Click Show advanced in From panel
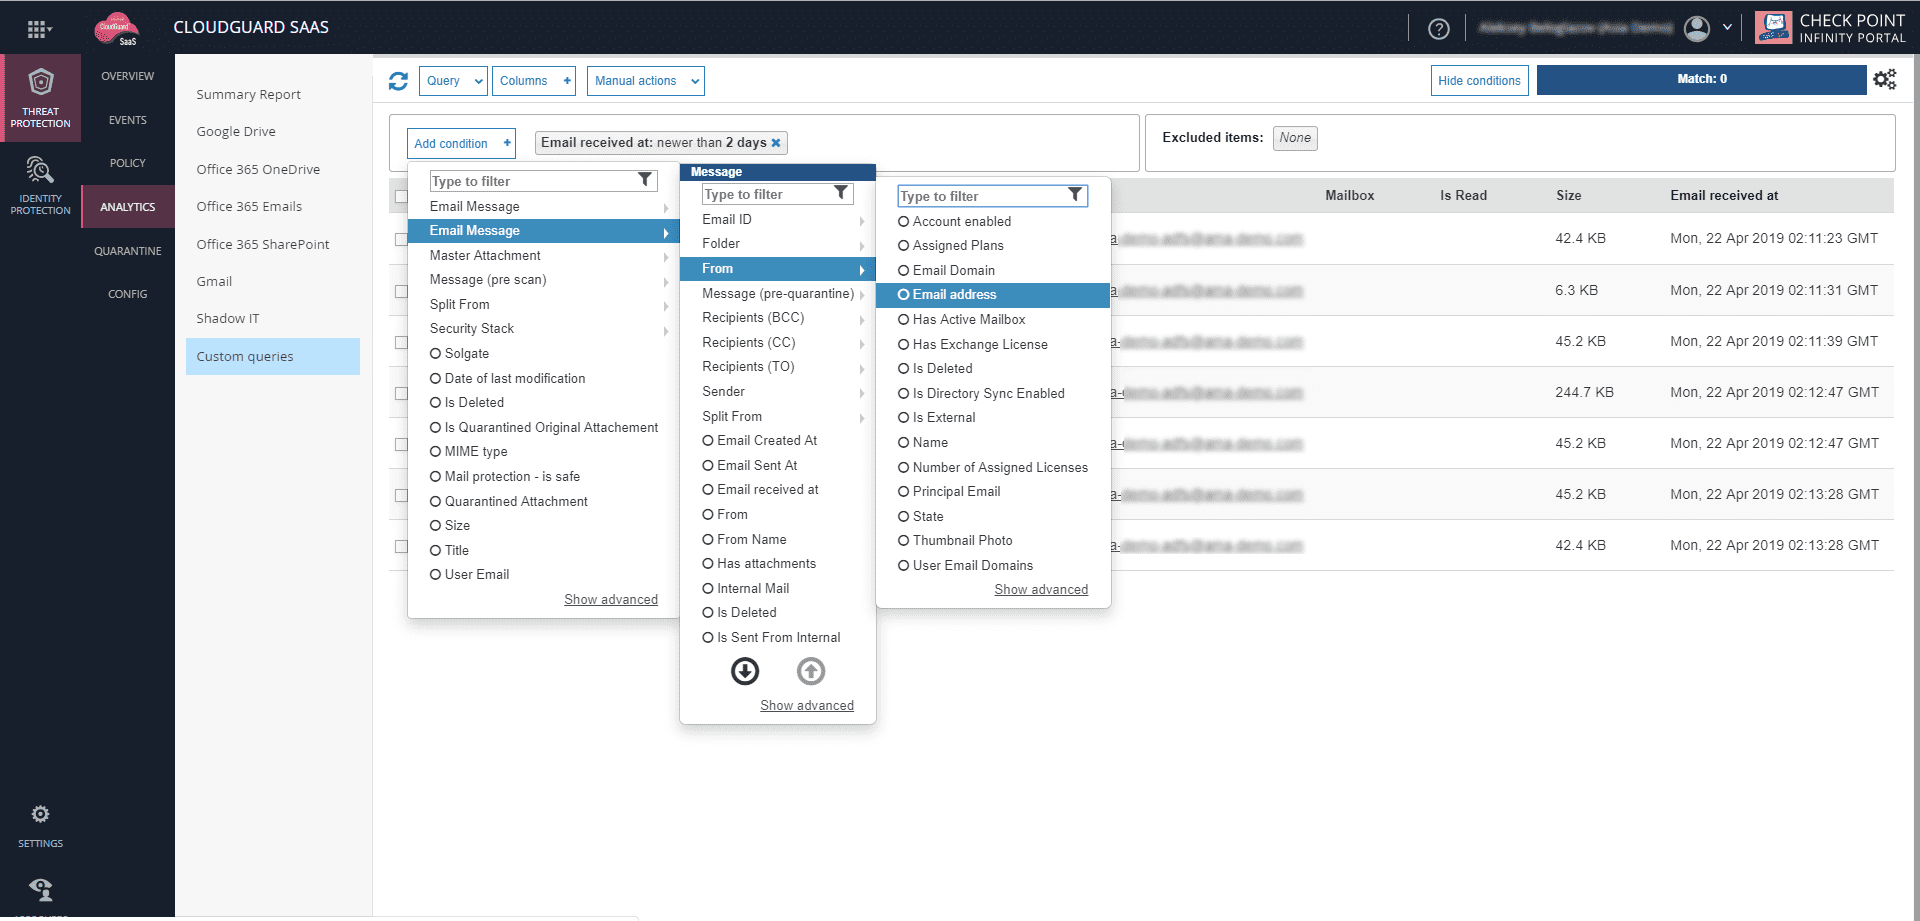The height and width of the screenshot is (921, 1920). click(1041, 590)
